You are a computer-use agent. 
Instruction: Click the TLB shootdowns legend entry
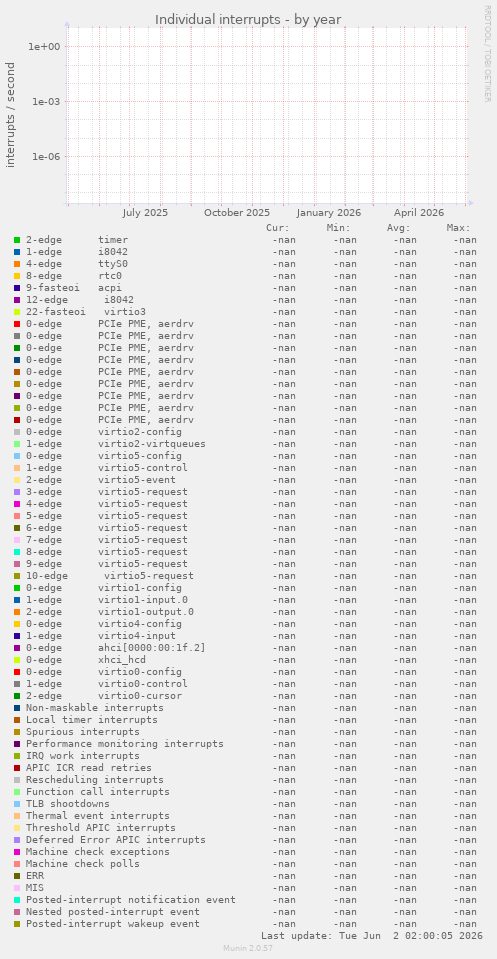pos(68,804)
